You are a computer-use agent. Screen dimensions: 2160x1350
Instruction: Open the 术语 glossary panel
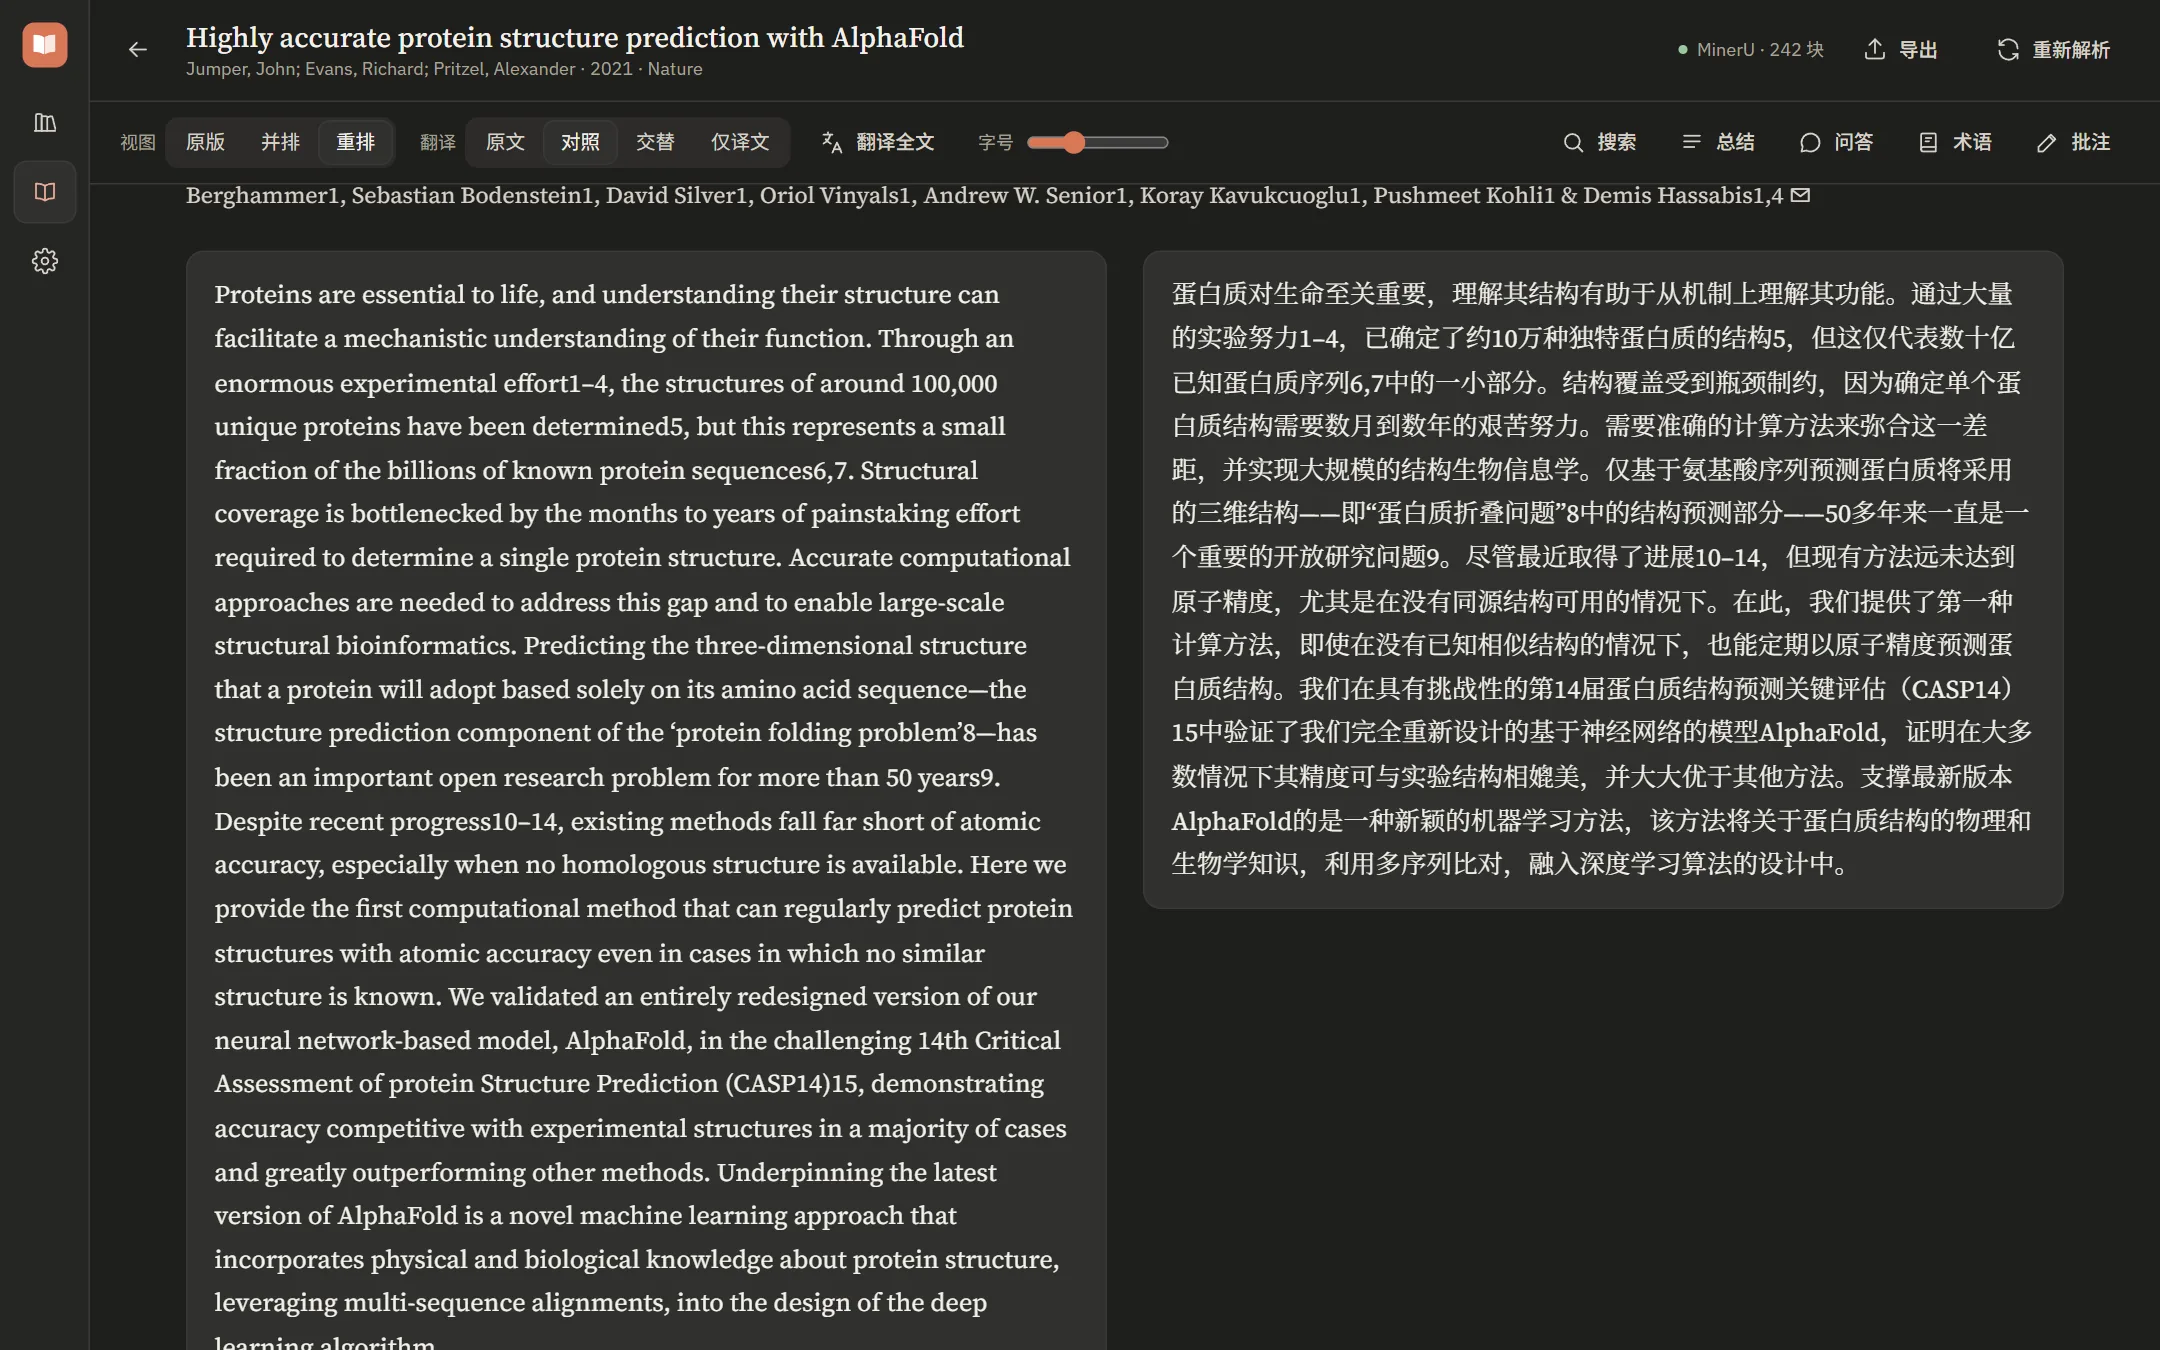click(1956, 142)
